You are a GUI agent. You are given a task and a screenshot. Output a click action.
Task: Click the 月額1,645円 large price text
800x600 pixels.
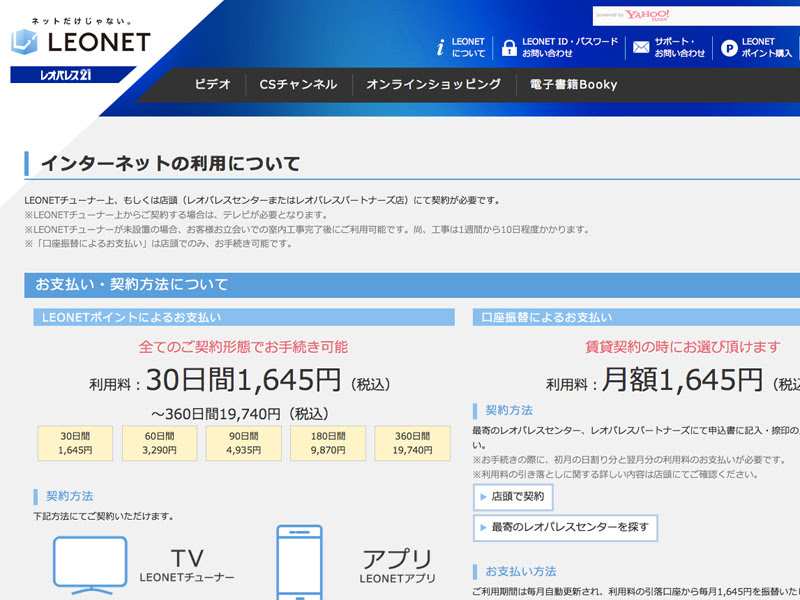(x=682, y=380)
